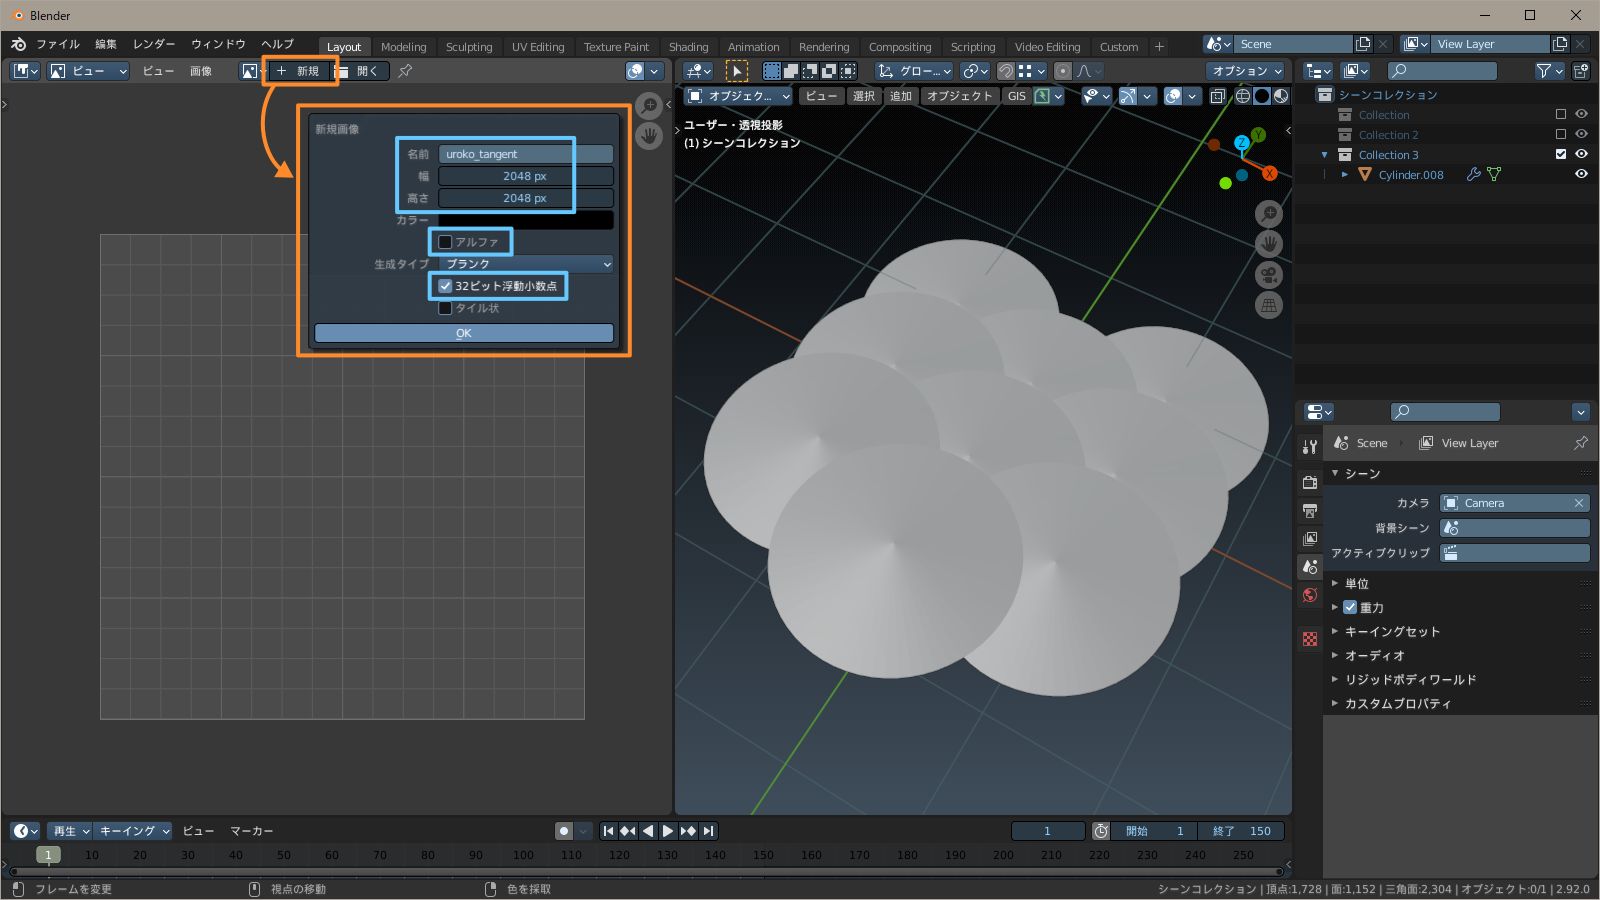Open the ファイル menu
Image resolution: width=1600 pixels, height=900 pixels.
click(x=58, y=44)
